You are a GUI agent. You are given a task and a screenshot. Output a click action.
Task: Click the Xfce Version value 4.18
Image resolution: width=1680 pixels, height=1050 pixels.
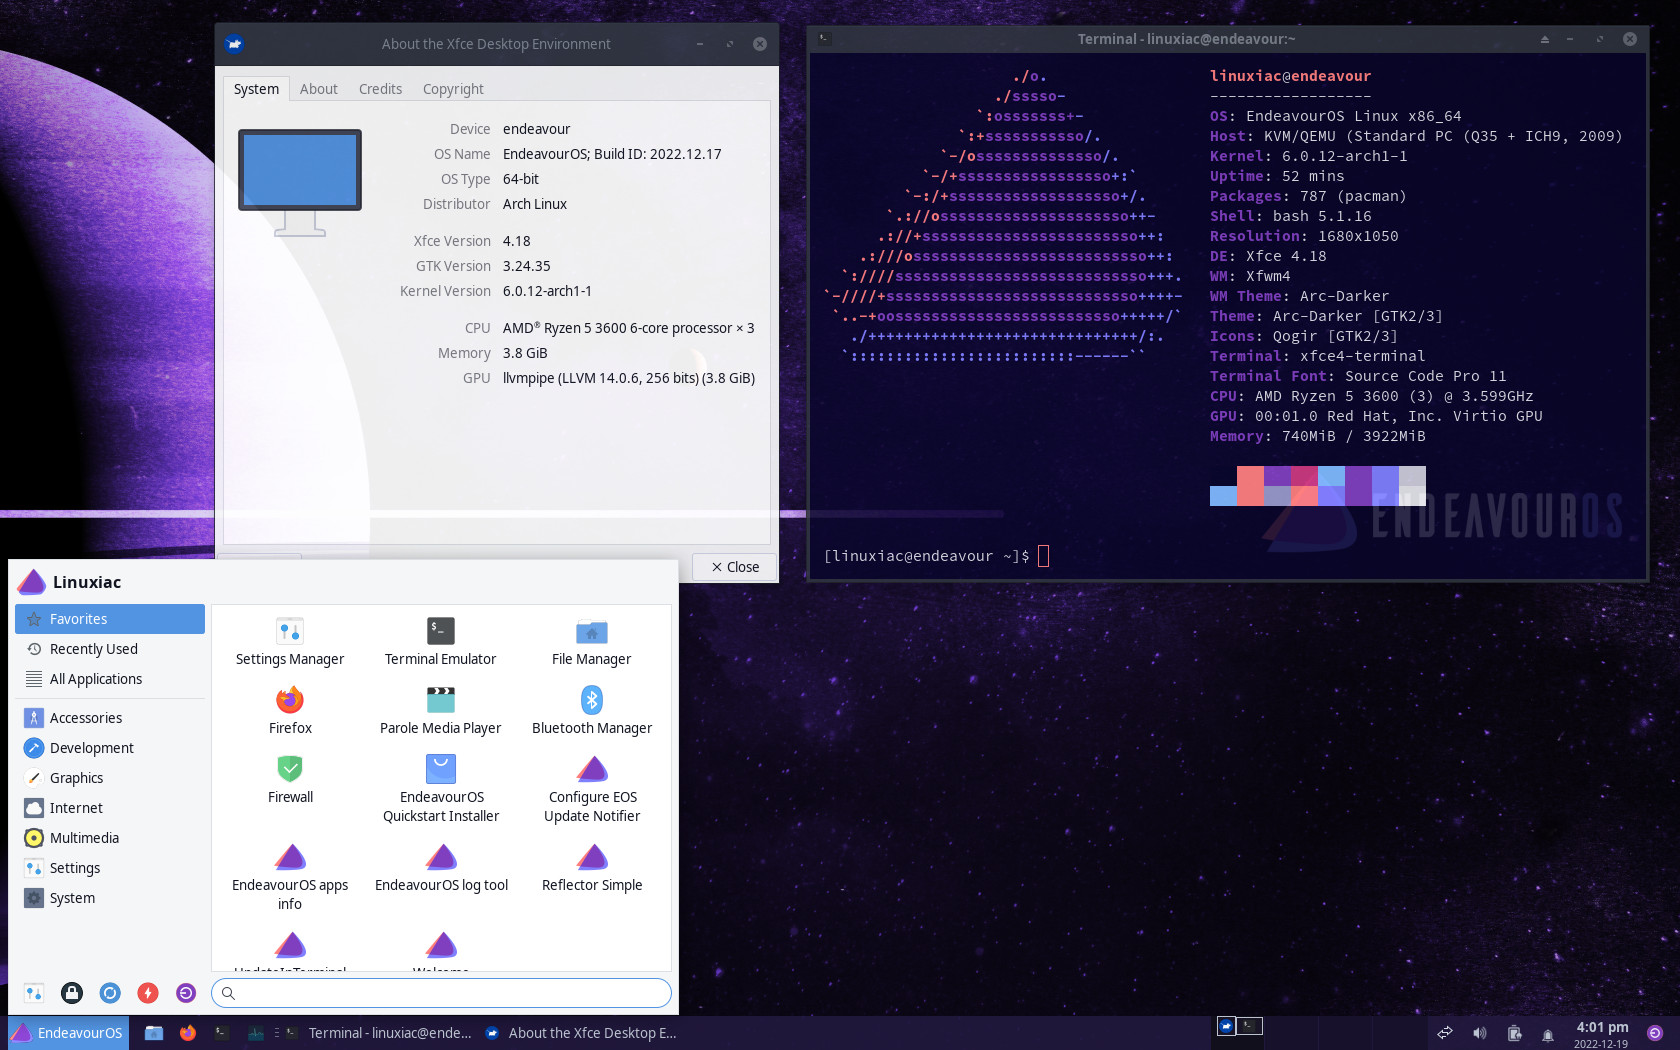[517, 241]
